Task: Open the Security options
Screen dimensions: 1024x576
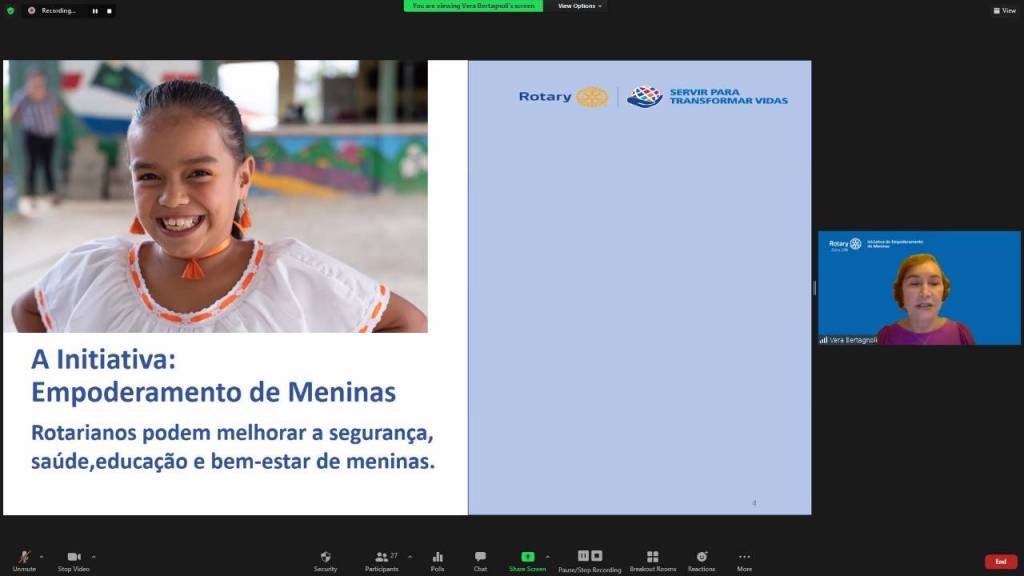Action: (325, 559)
